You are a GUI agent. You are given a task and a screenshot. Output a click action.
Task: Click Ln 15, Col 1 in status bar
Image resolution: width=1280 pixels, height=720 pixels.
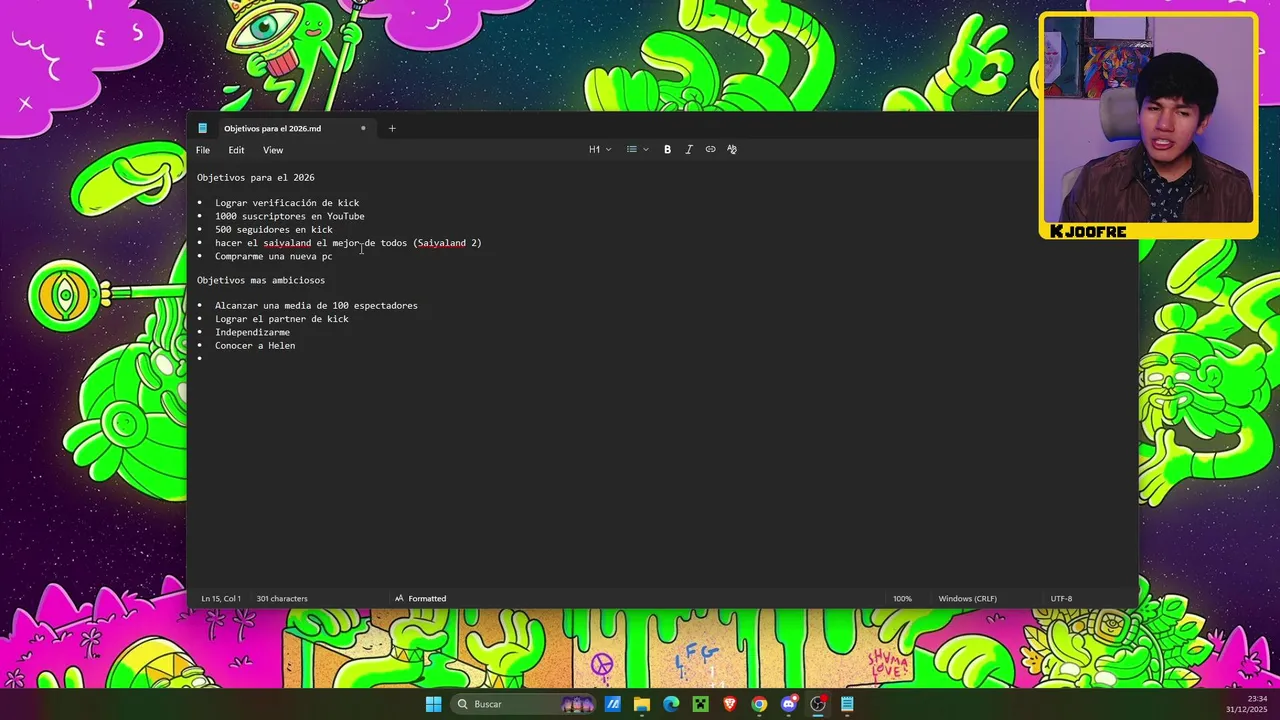tap(221, 599)
